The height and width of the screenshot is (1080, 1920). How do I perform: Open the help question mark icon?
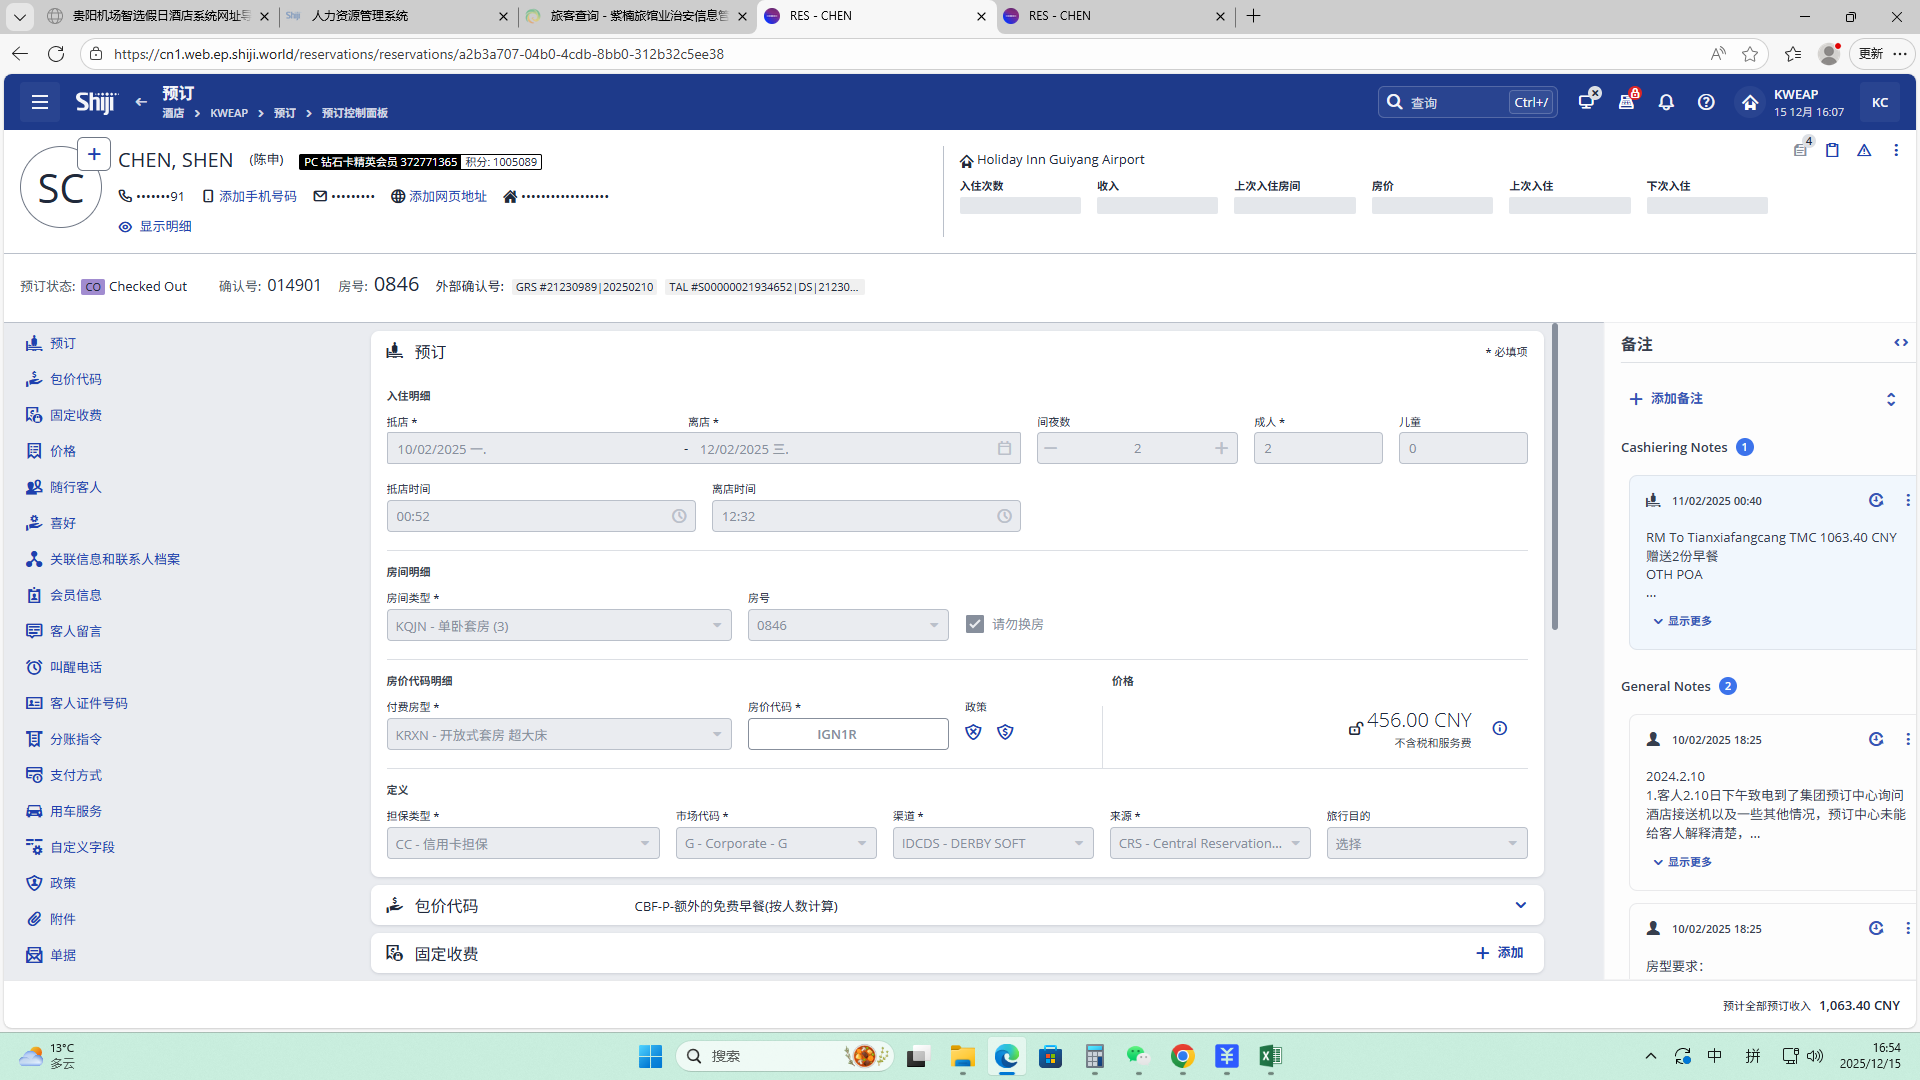coord(1706,102)
